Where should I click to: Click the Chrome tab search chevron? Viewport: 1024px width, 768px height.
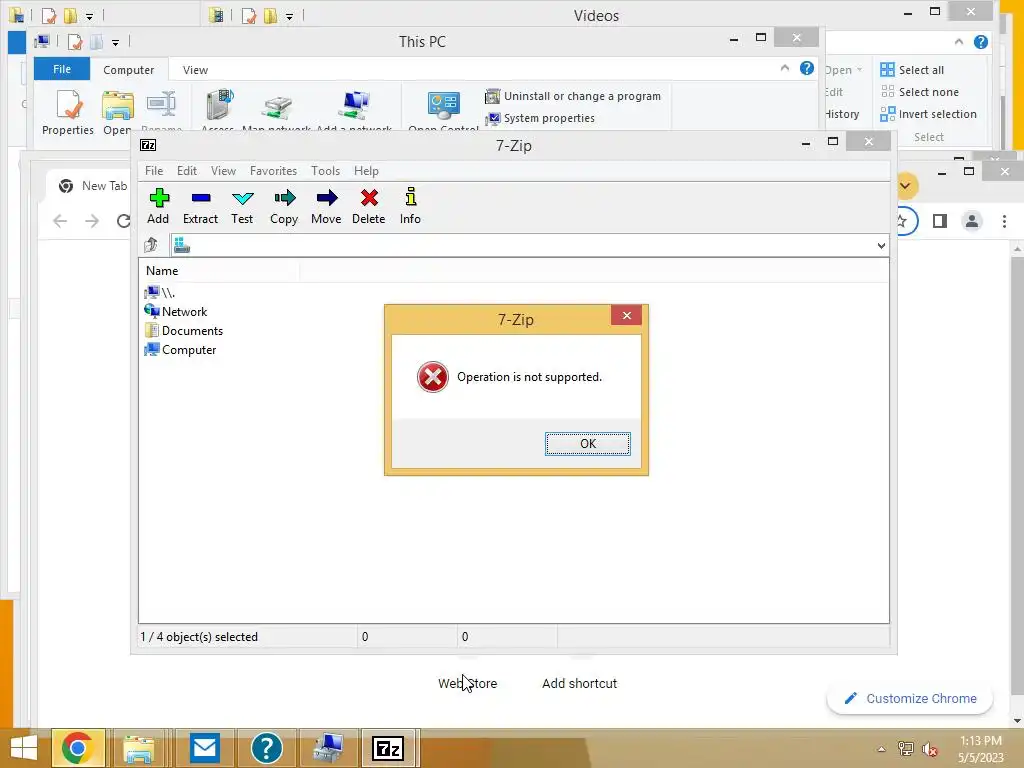pos(905,185)
